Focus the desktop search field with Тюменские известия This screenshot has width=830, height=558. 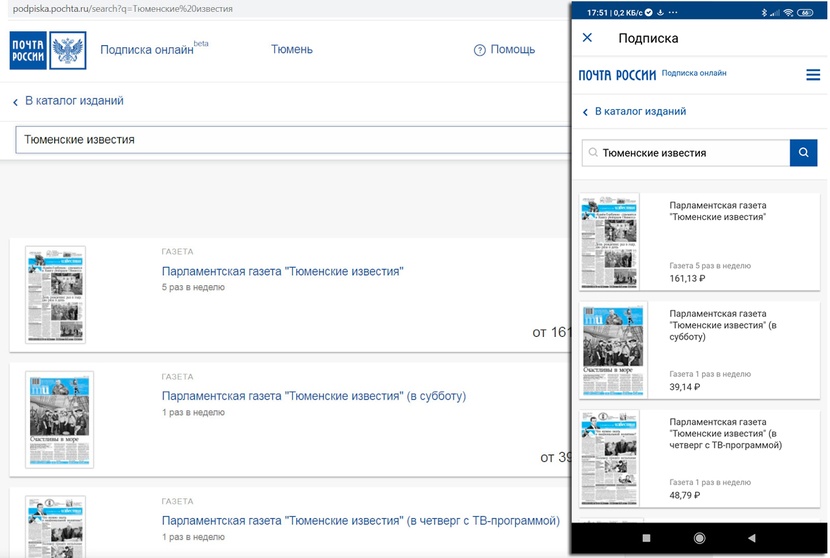293,140
